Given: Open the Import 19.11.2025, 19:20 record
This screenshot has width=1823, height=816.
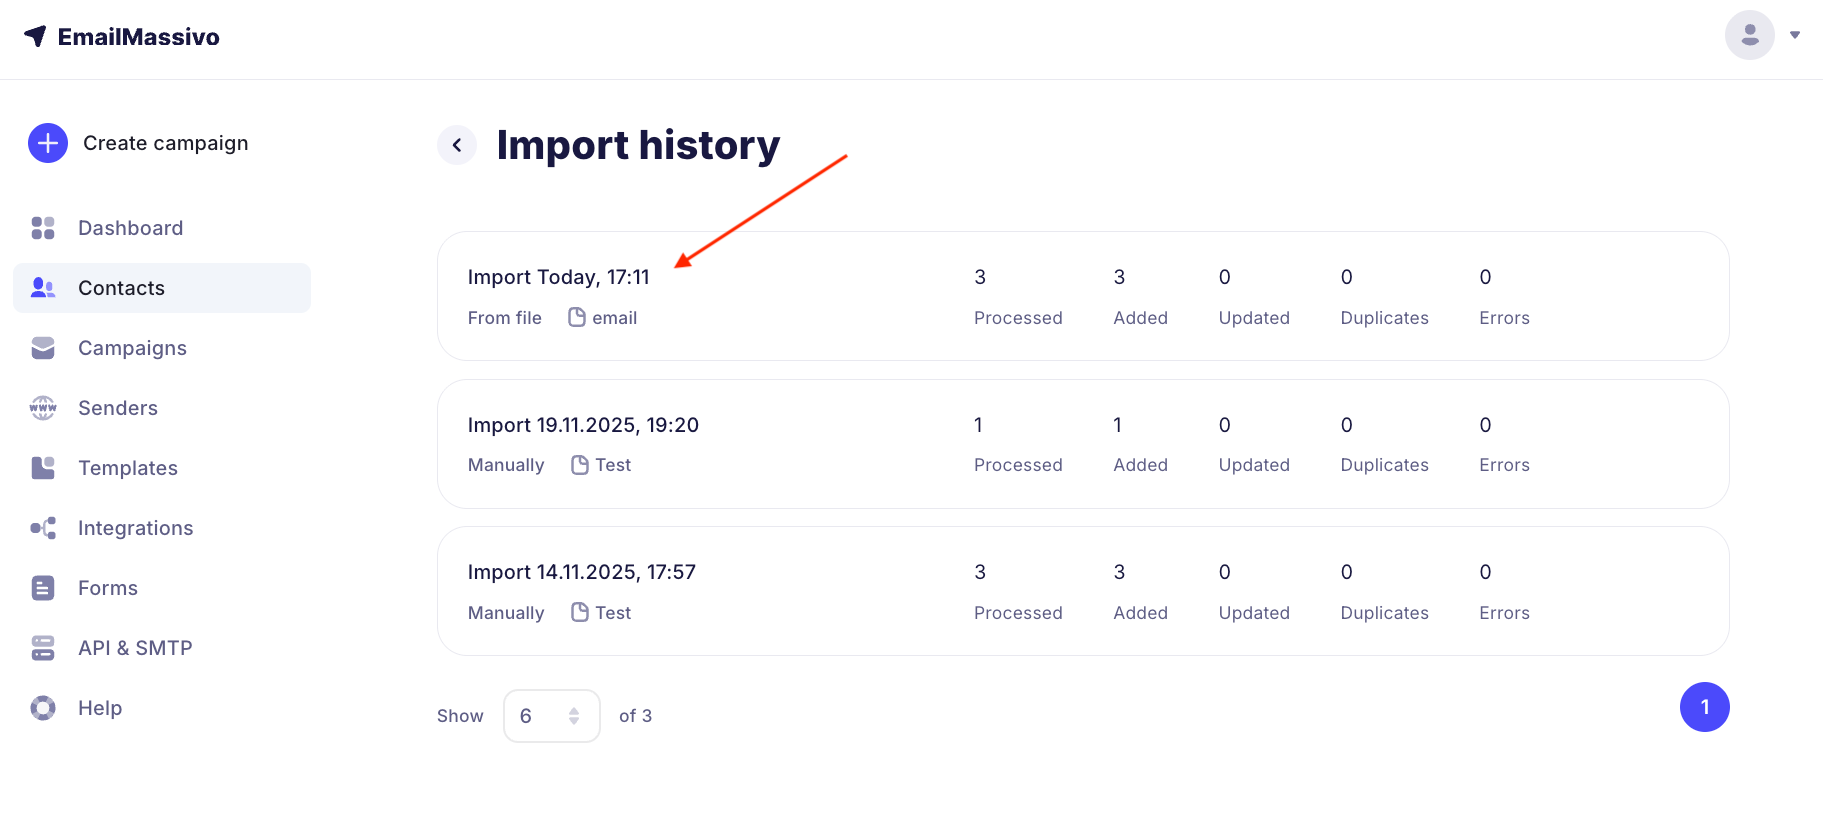Looking at the screenshot, I should 583,425.
